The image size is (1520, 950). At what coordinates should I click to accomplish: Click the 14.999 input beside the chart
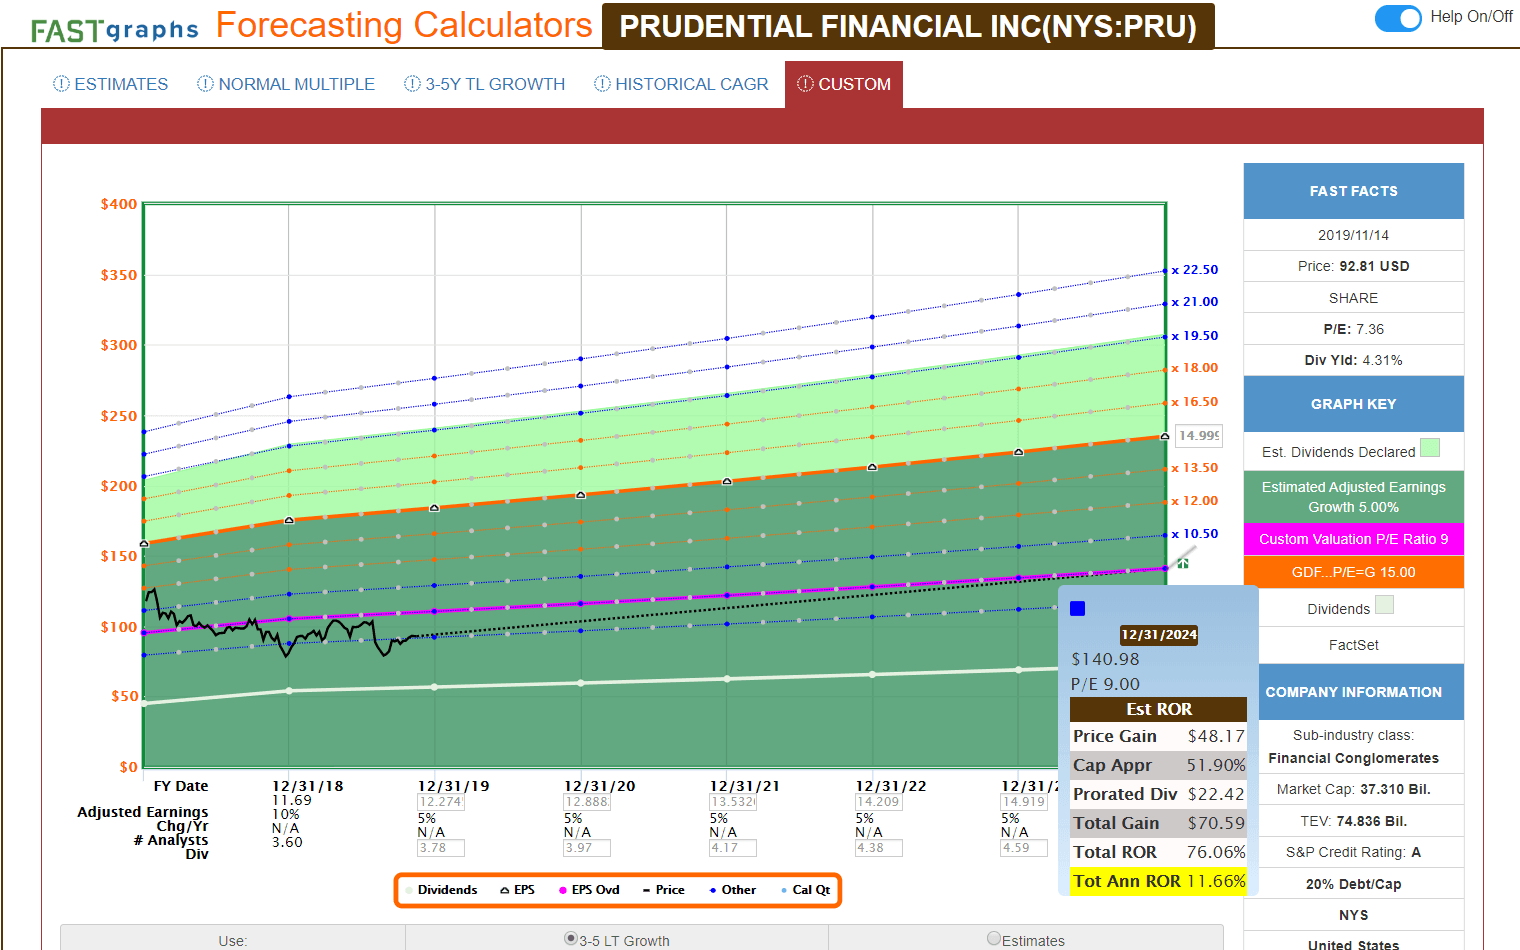point(1198,436)
